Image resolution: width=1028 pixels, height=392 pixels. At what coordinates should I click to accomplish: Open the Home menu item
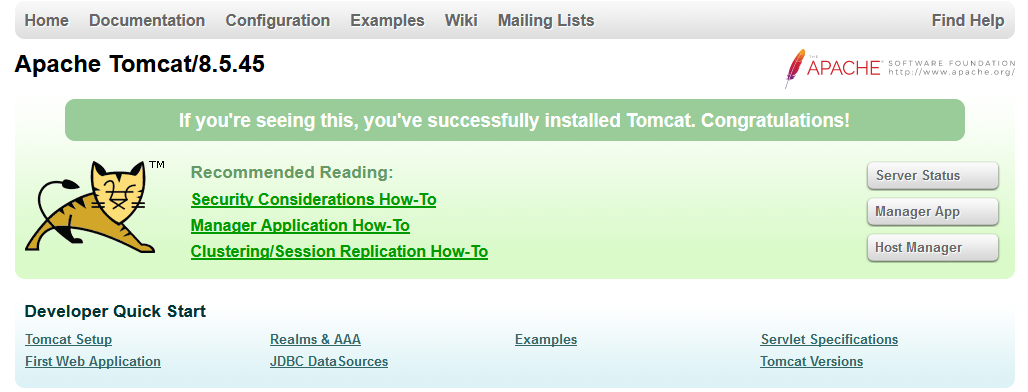pyautogui.click(x=47, y=20)
